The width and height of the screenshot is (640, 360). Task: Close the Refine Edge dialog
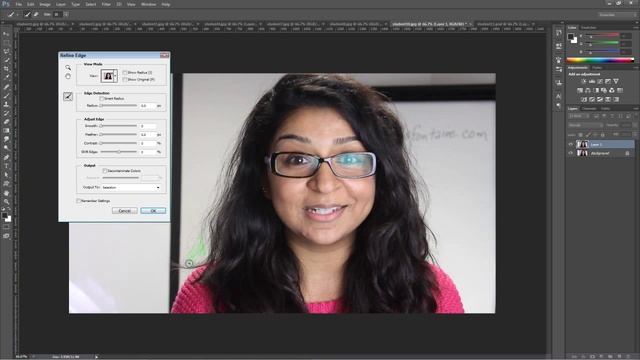164,55
